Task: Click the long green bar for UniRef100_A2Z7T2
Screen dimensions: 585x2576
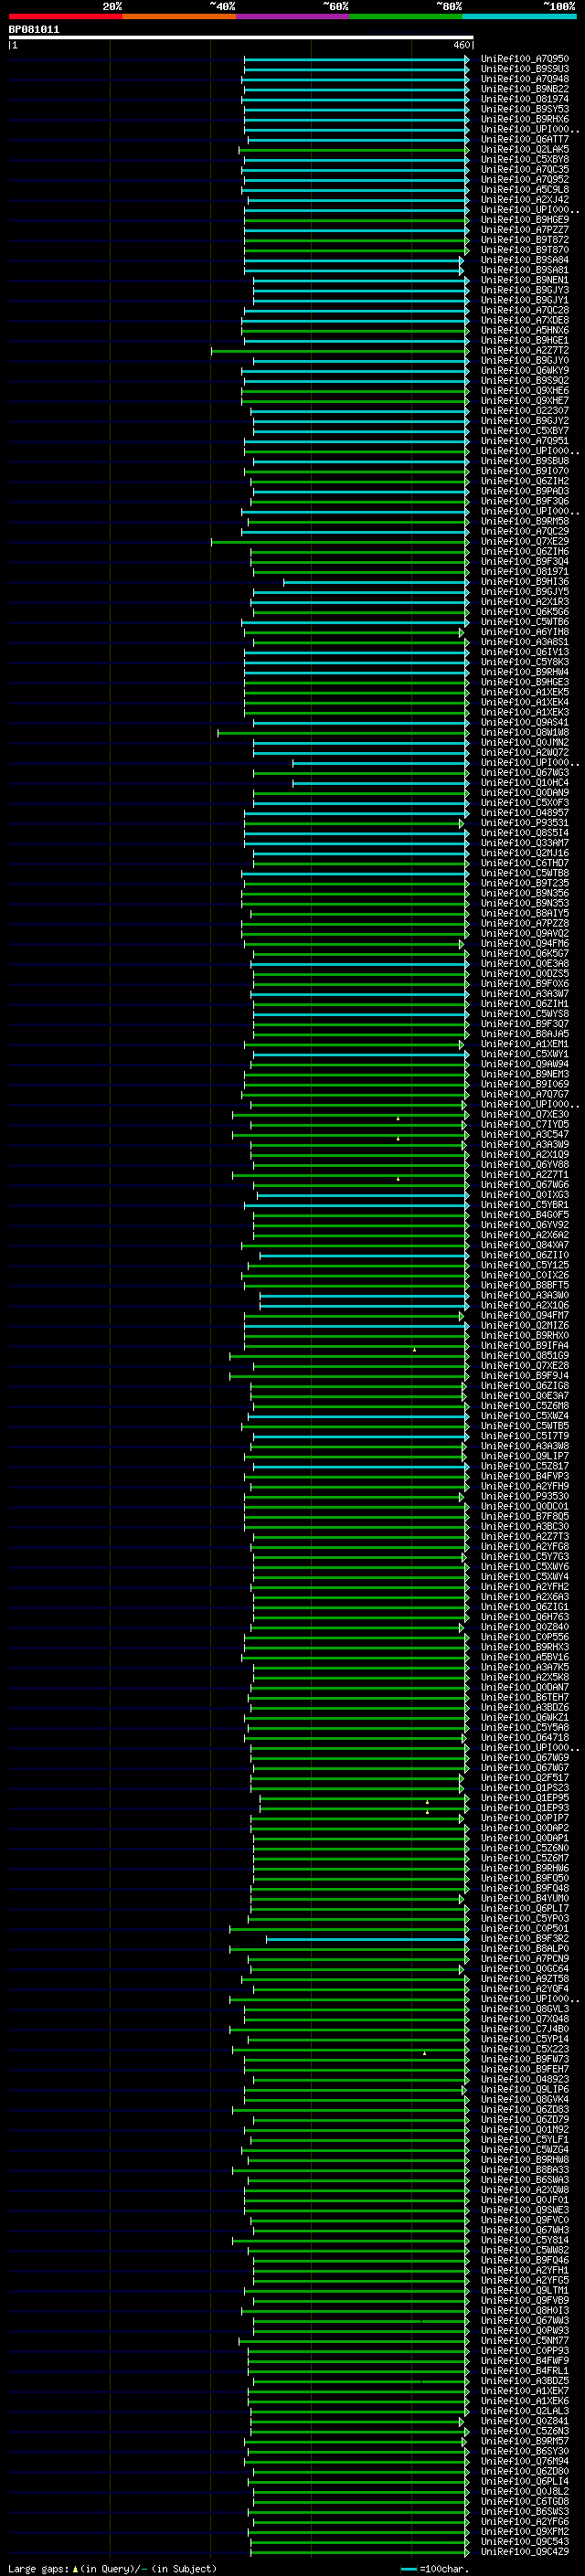Action: coord(339,351)
